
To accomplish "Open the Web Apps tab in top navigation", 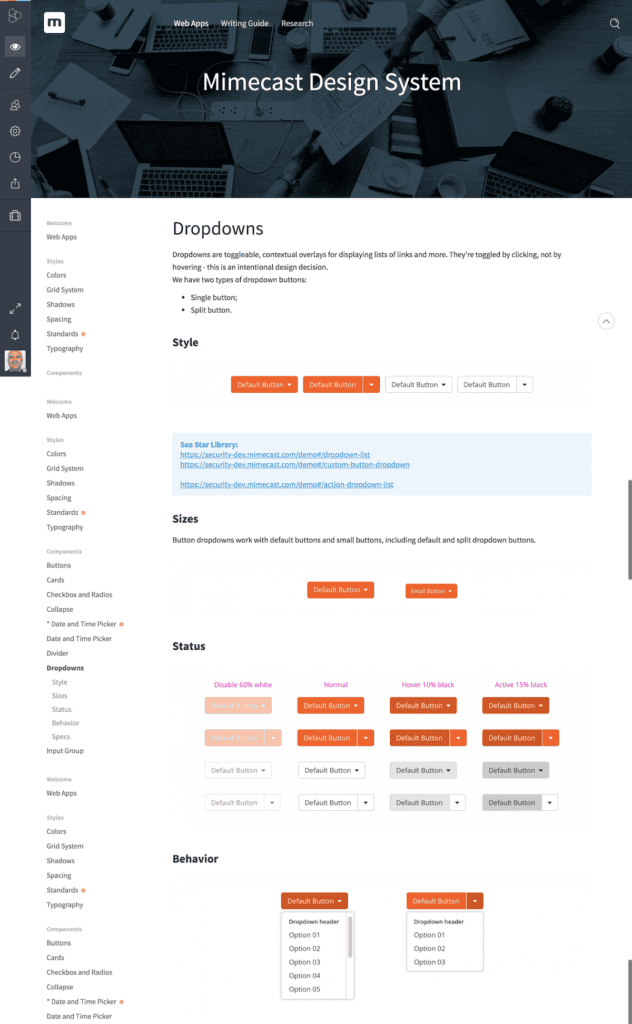I will pos(191,23).
